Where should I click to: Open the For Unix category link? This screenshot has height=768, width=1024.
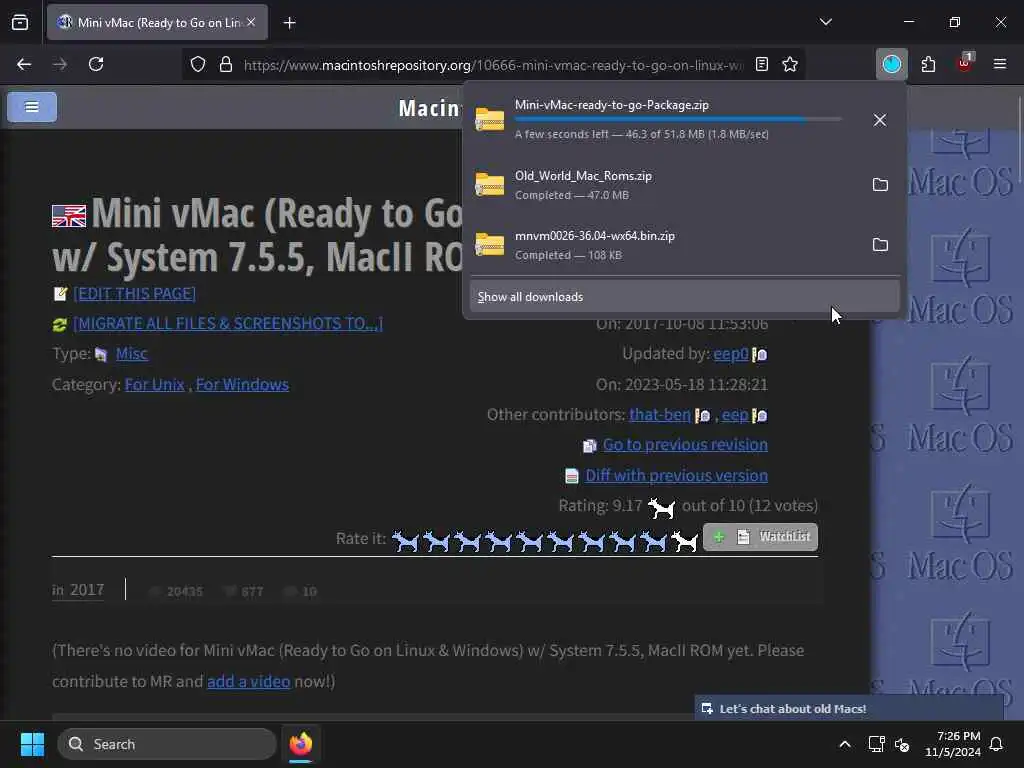154,385
